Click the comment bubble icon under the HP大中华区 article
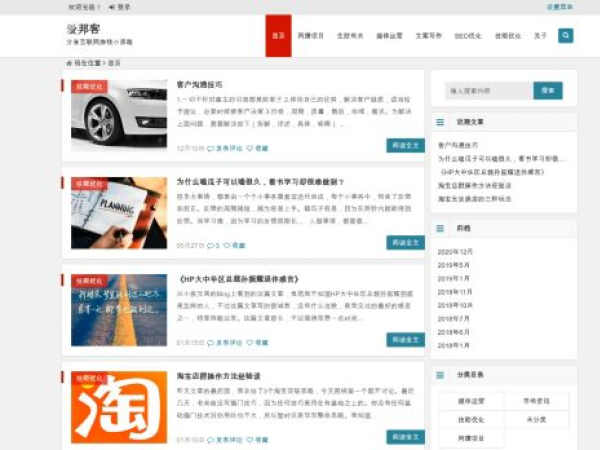Viewport: 600px width, 450px height. click(x=210, y=342)
